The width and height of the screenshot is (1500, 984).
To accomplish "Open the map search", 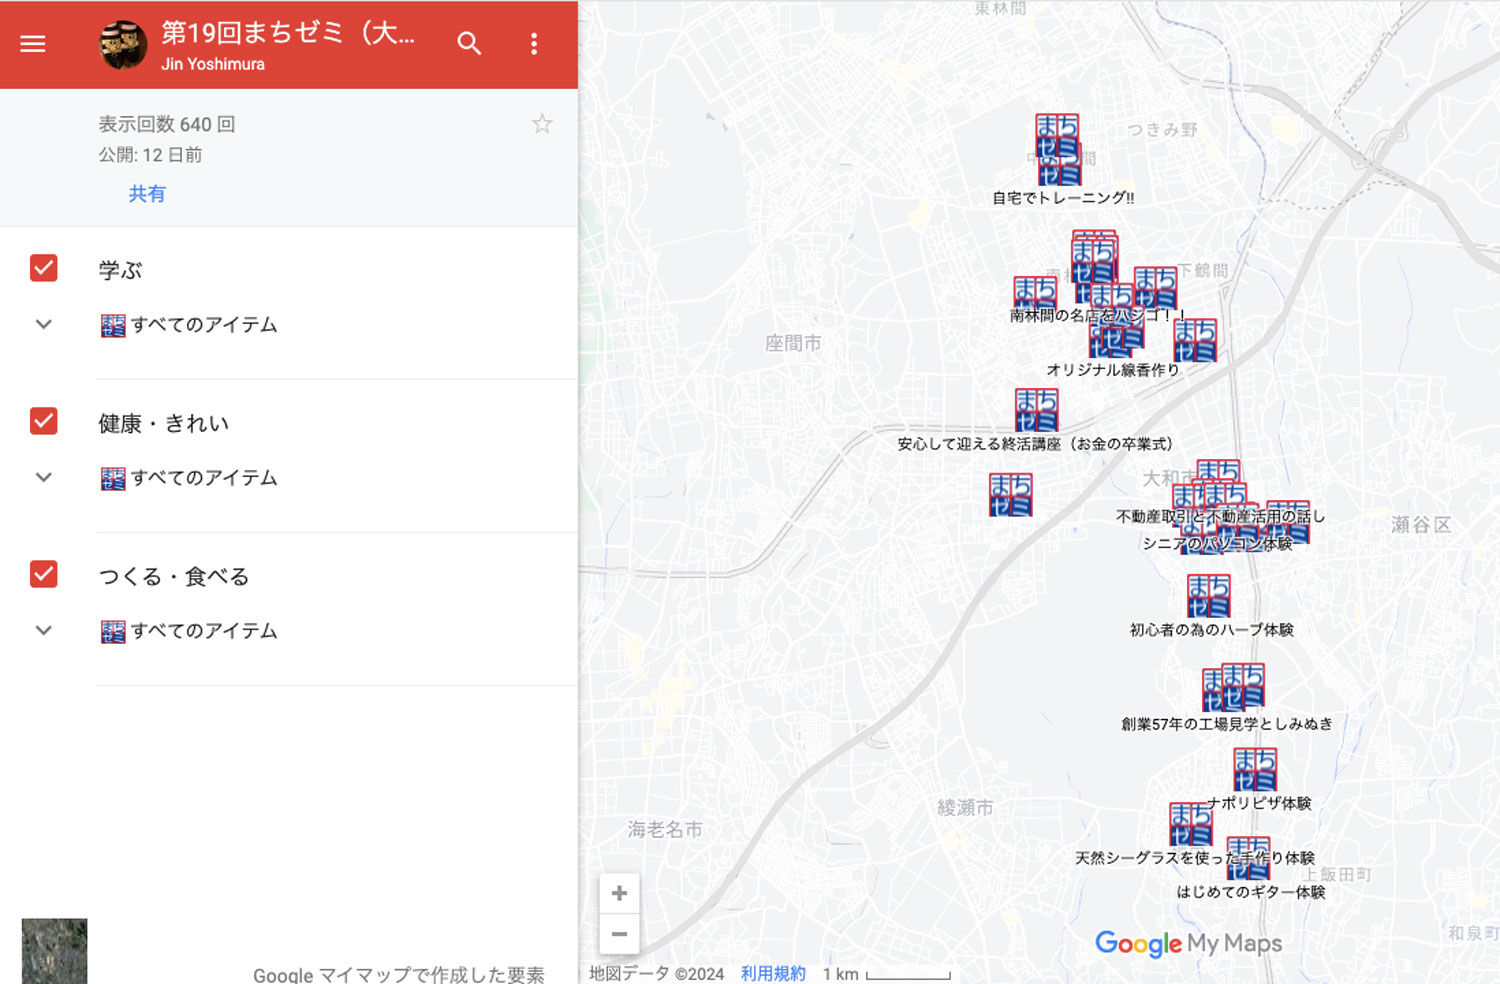I will pos(469,44).
